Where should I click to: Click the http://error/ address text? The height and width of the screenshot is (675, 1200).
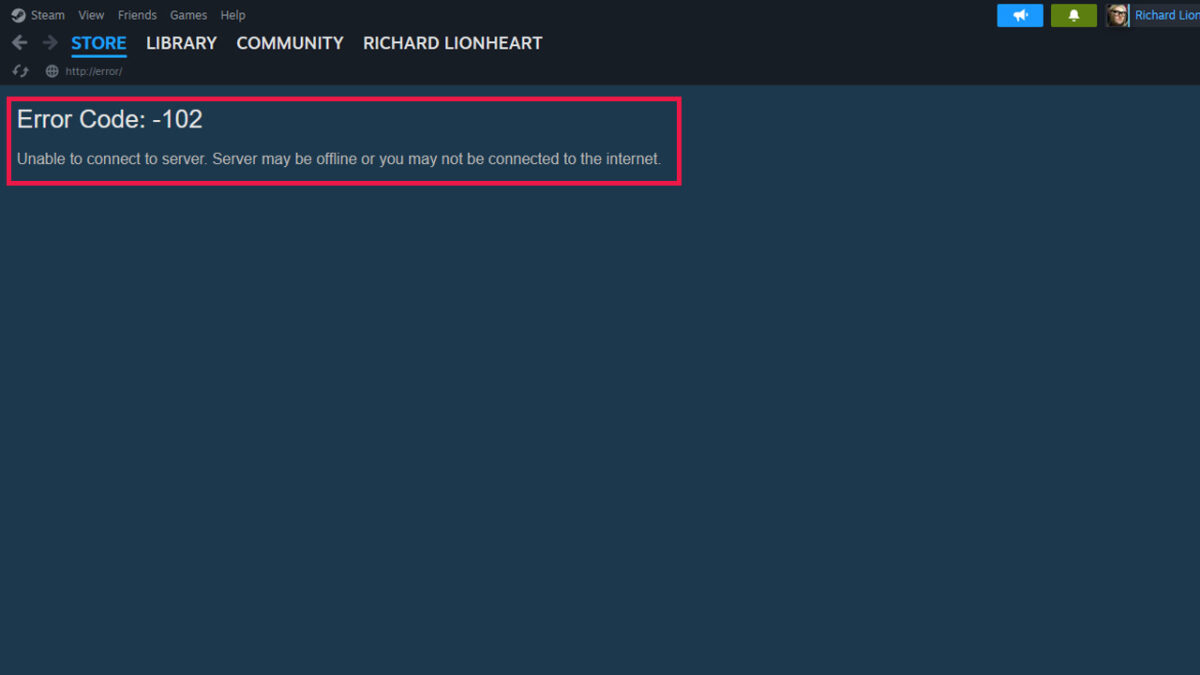[x=94, y=71]
